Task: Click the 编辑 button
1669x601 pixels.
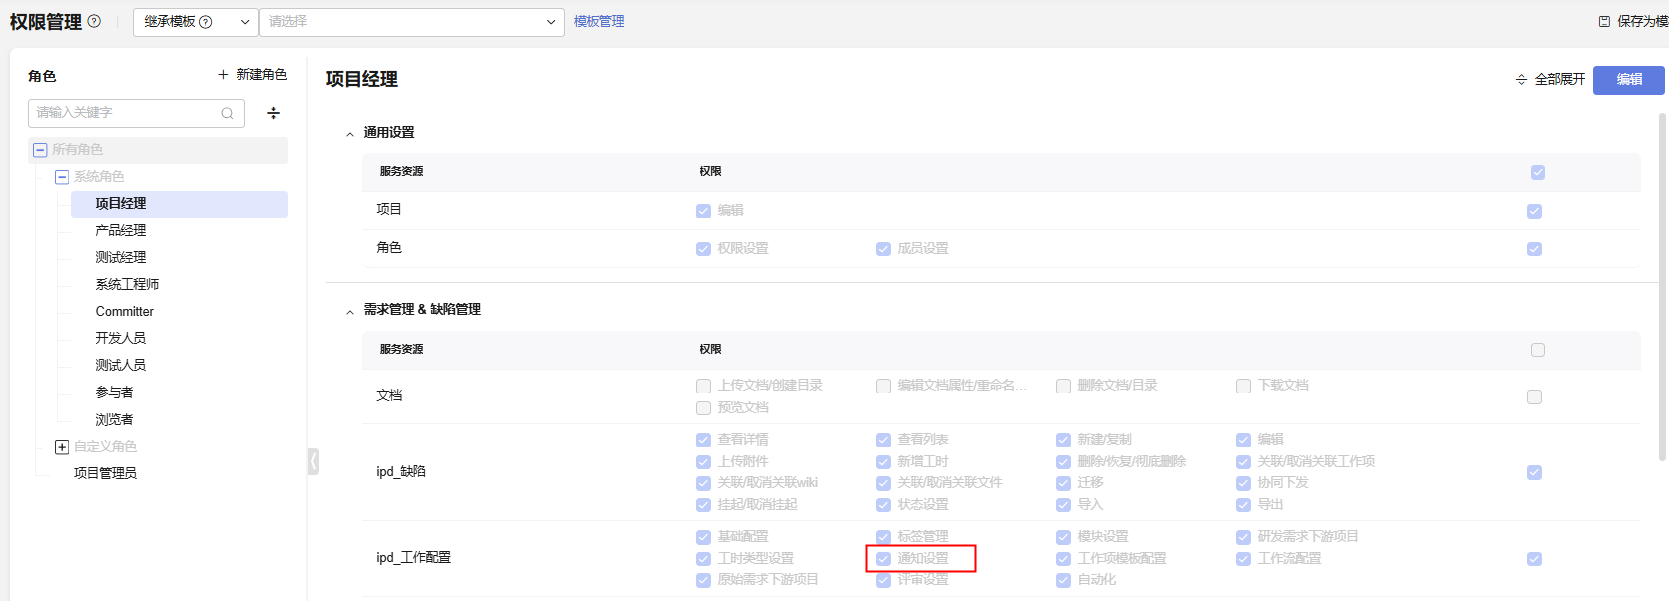Action: pyautogui.click(x=1628, y=80)
